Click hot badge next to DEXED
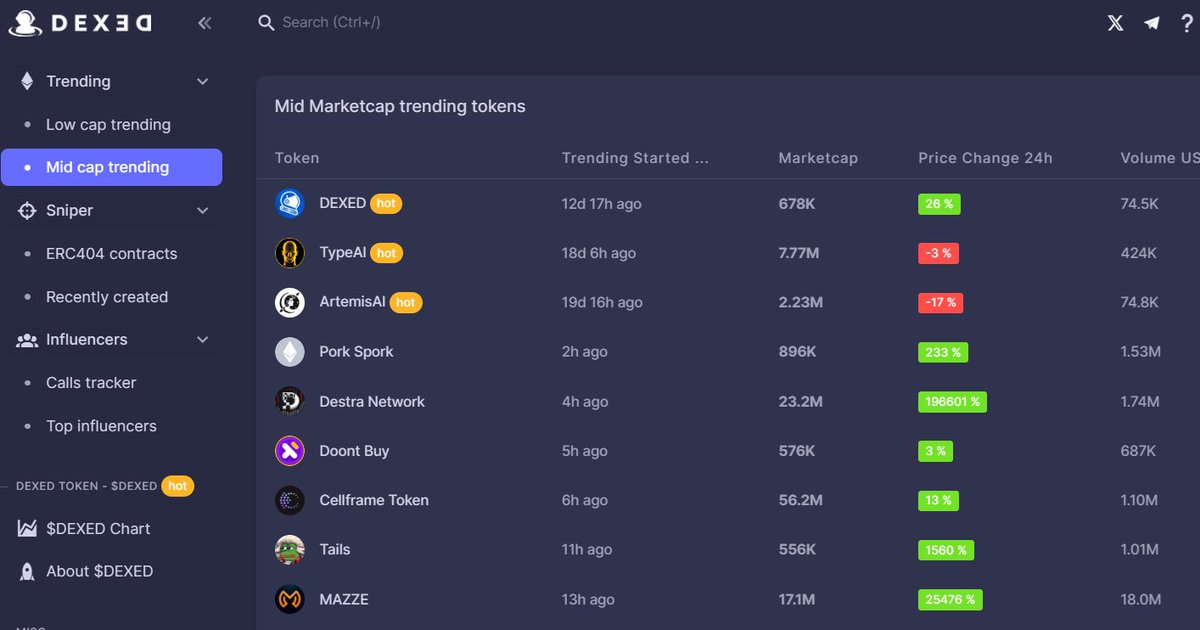 tap(386, 203)
